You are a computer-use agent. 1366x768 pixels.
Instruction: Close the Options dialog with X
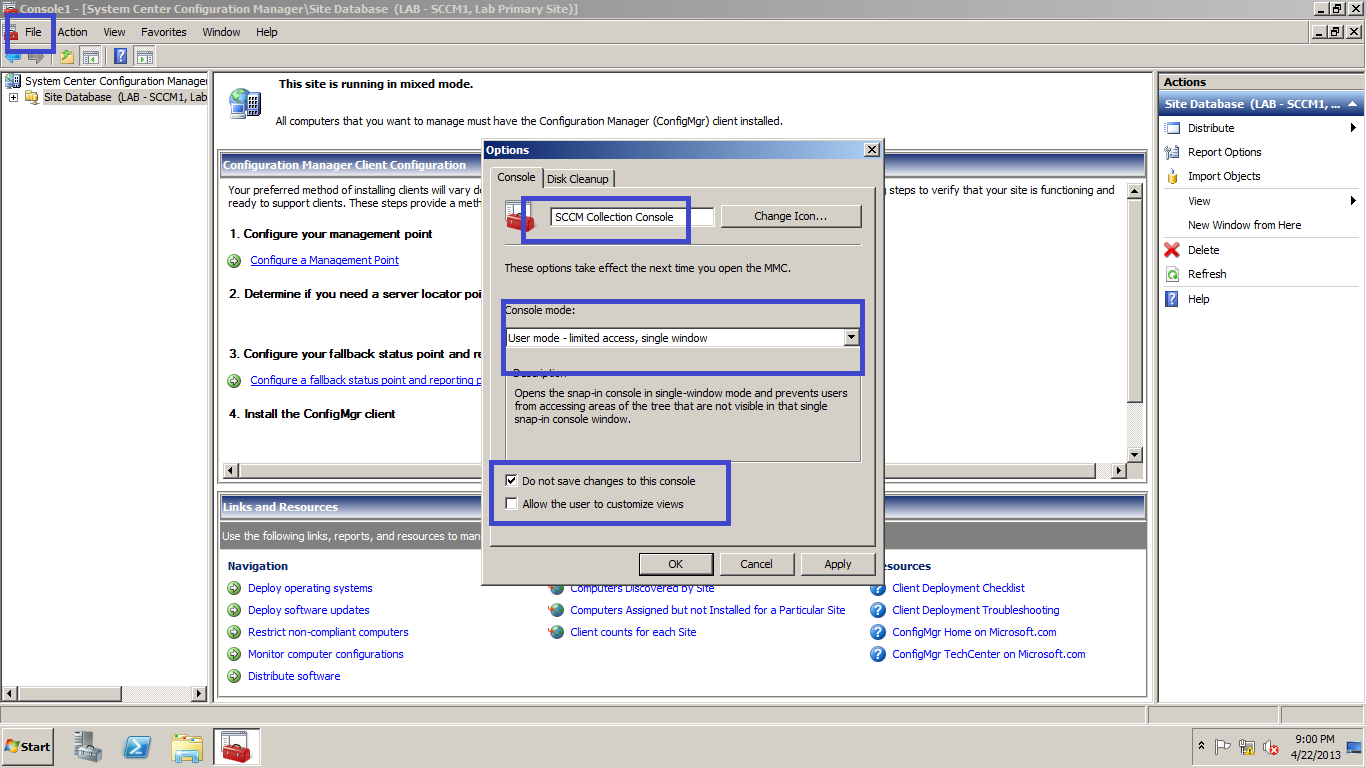(871, 149)
